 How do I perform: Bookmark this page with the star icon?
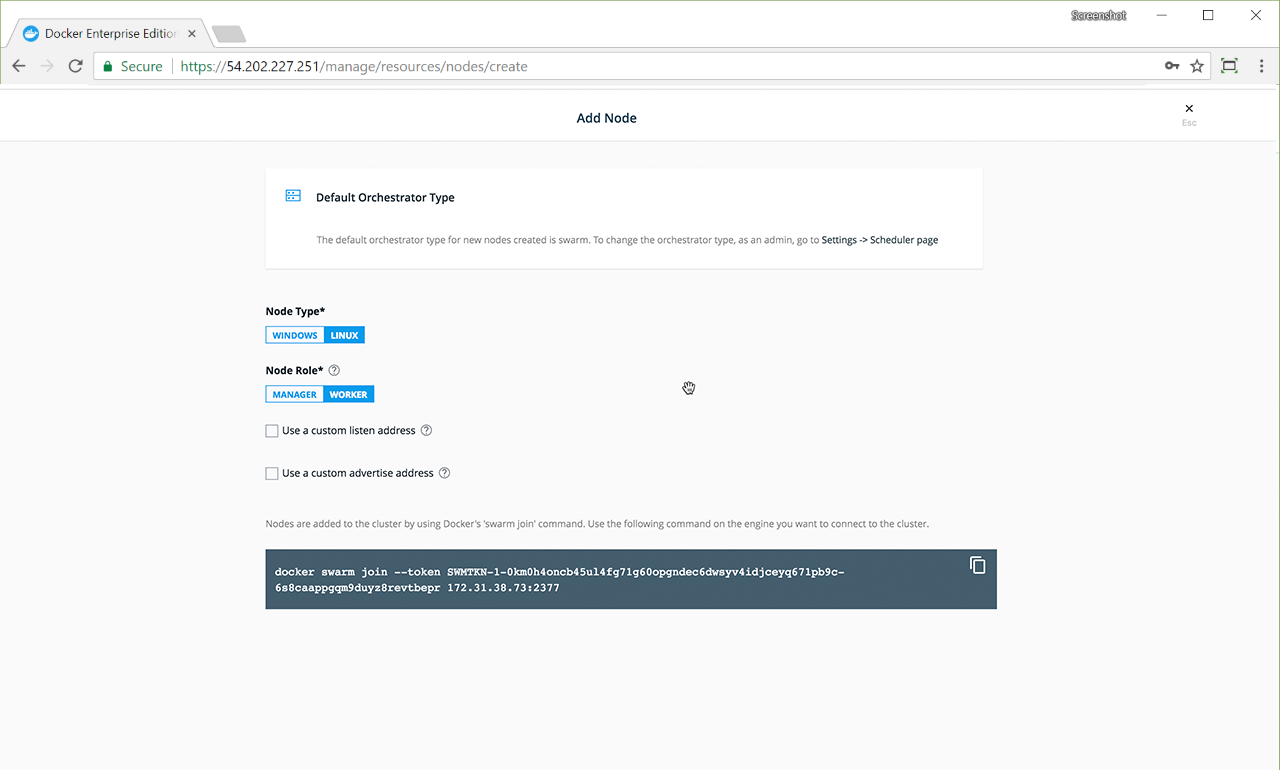point(1197,66)
